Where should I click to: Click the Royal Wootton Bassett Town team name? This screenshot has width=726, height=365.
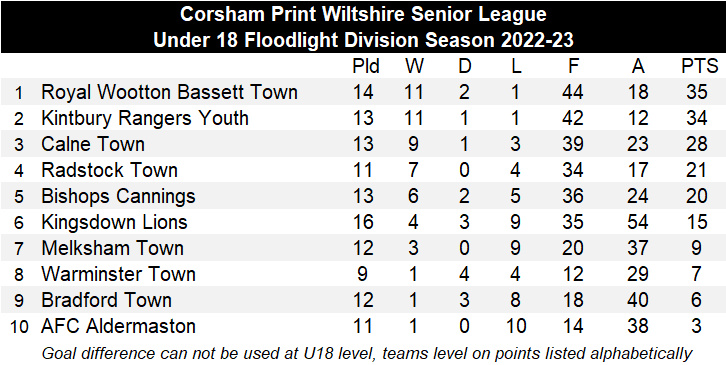point(169,92)
